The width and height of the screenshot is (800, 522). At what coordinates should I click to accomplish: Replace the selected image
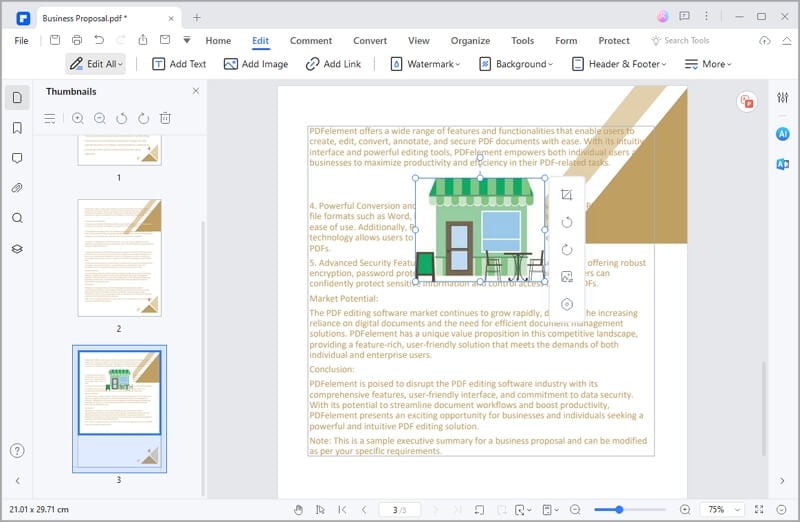click(x=566, y=277)
